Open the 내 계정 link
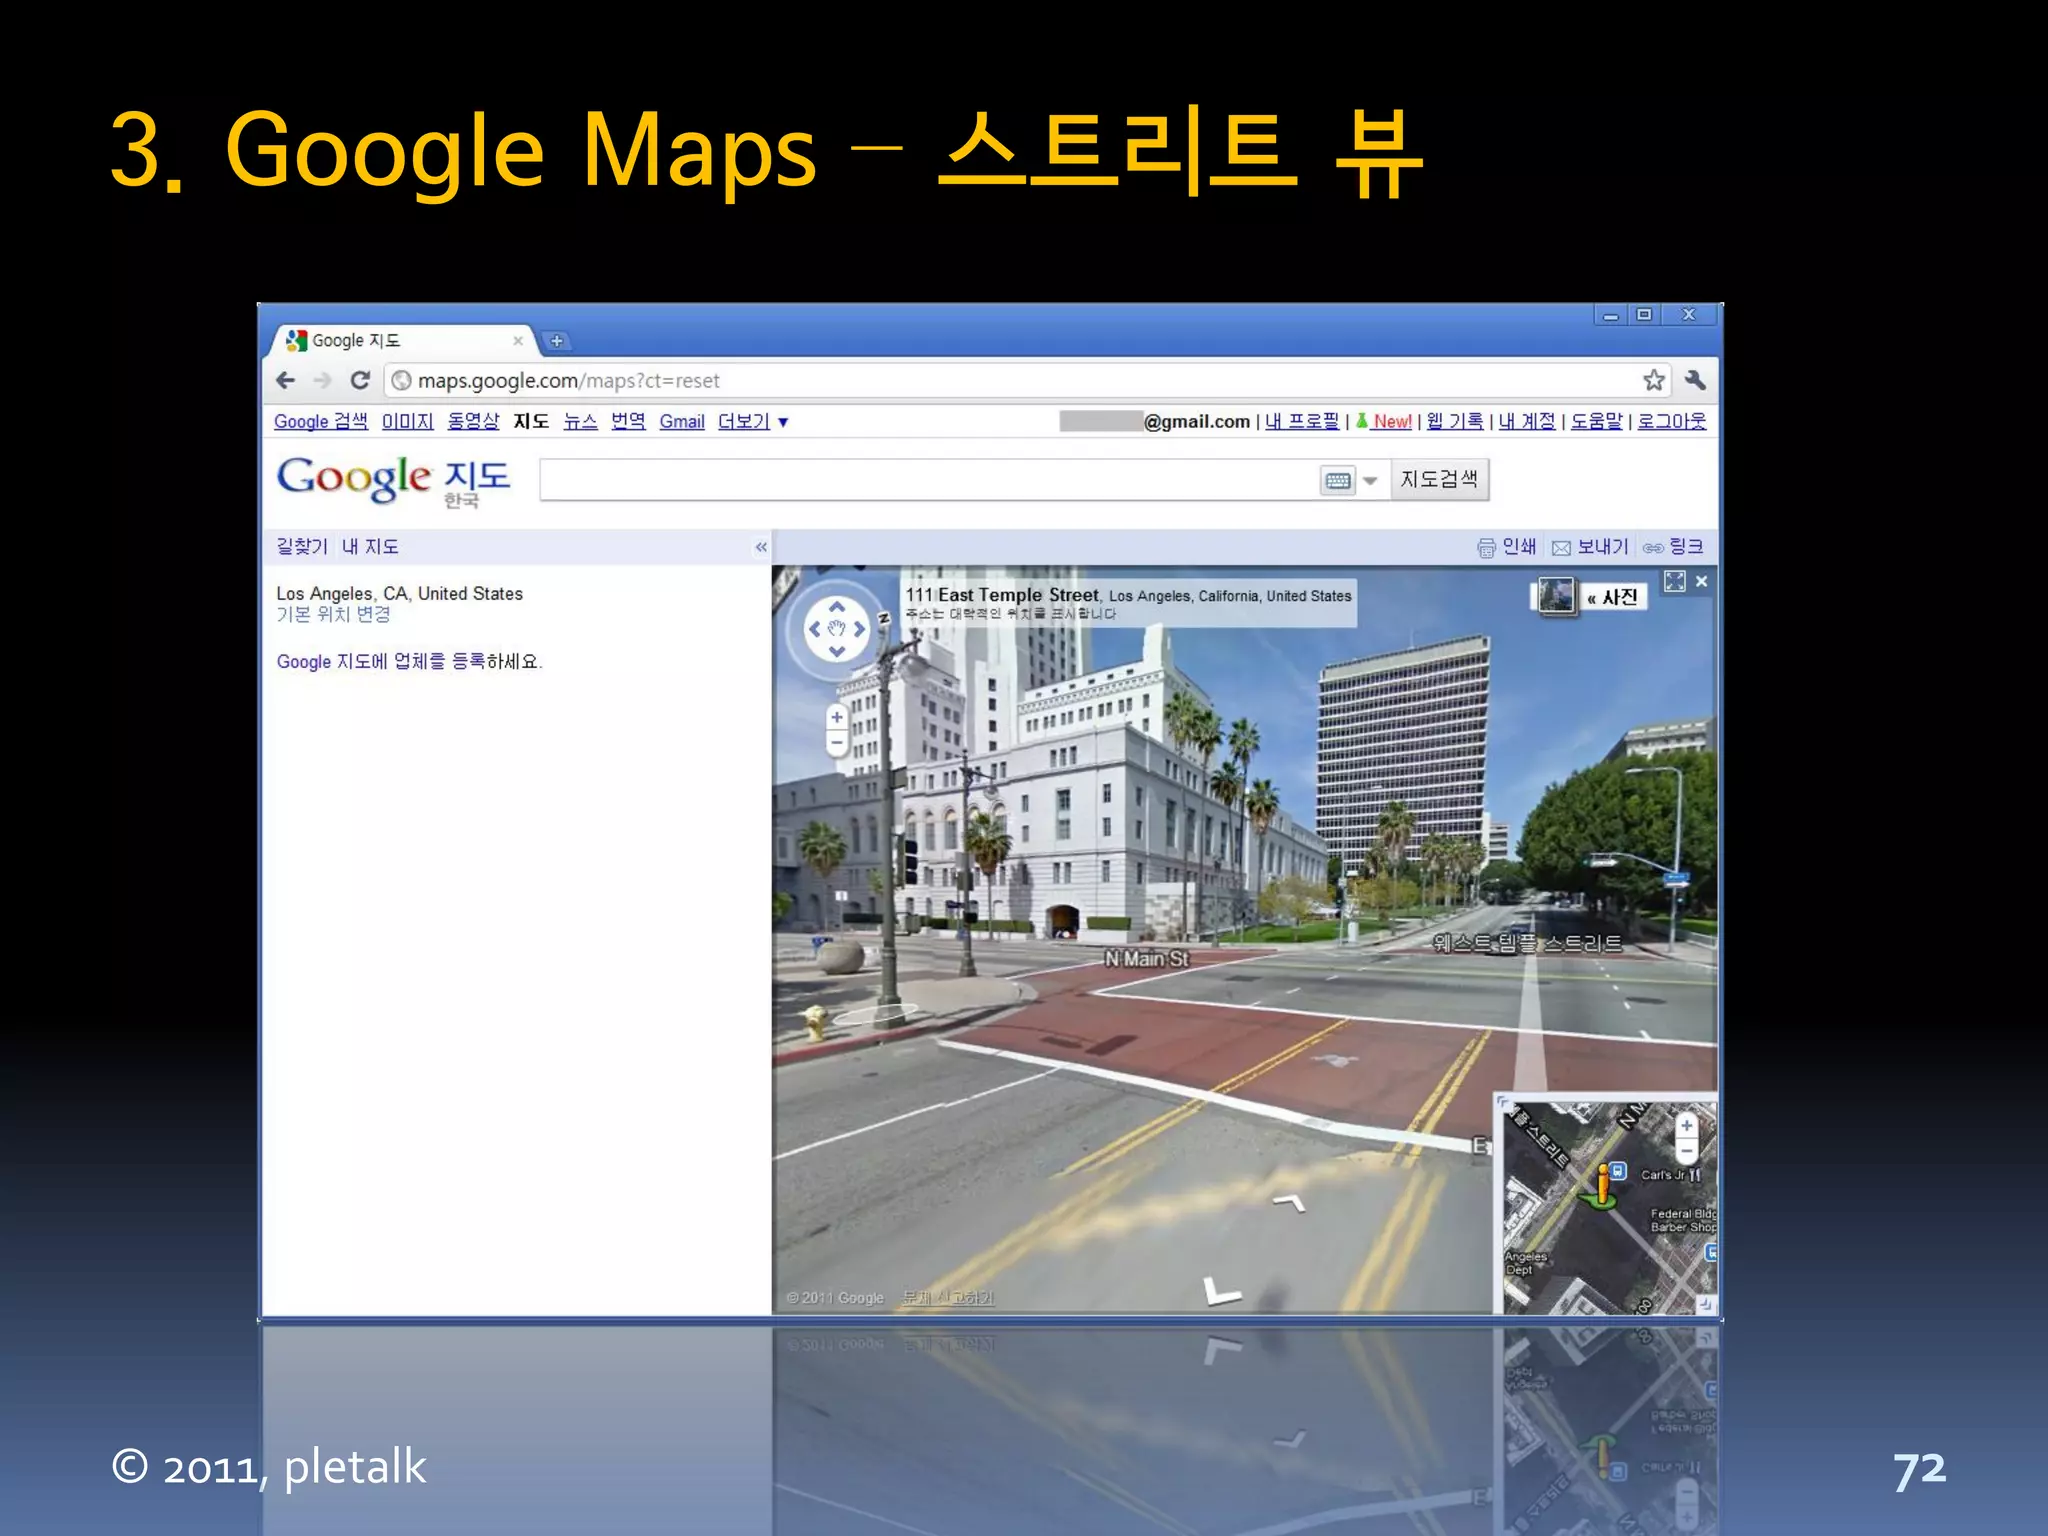The width and height of the screenshot is (2048, 1536). tap(1527, 421)
